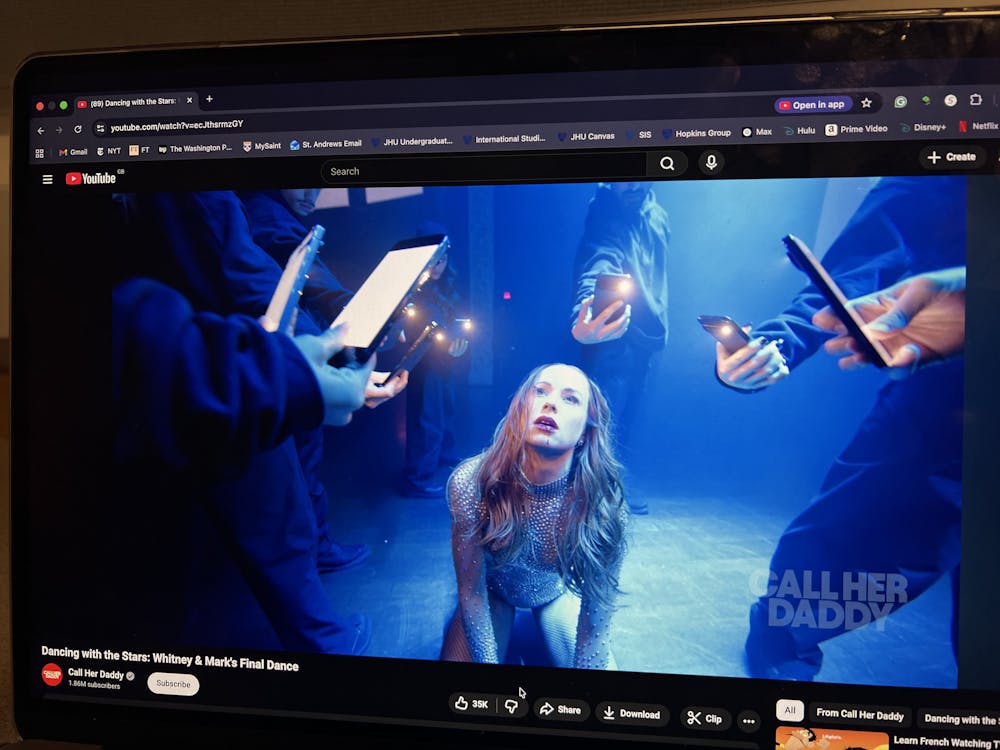
Task: Select the 'From Call Her Daddy' filter chip
Action: (859, 715)
